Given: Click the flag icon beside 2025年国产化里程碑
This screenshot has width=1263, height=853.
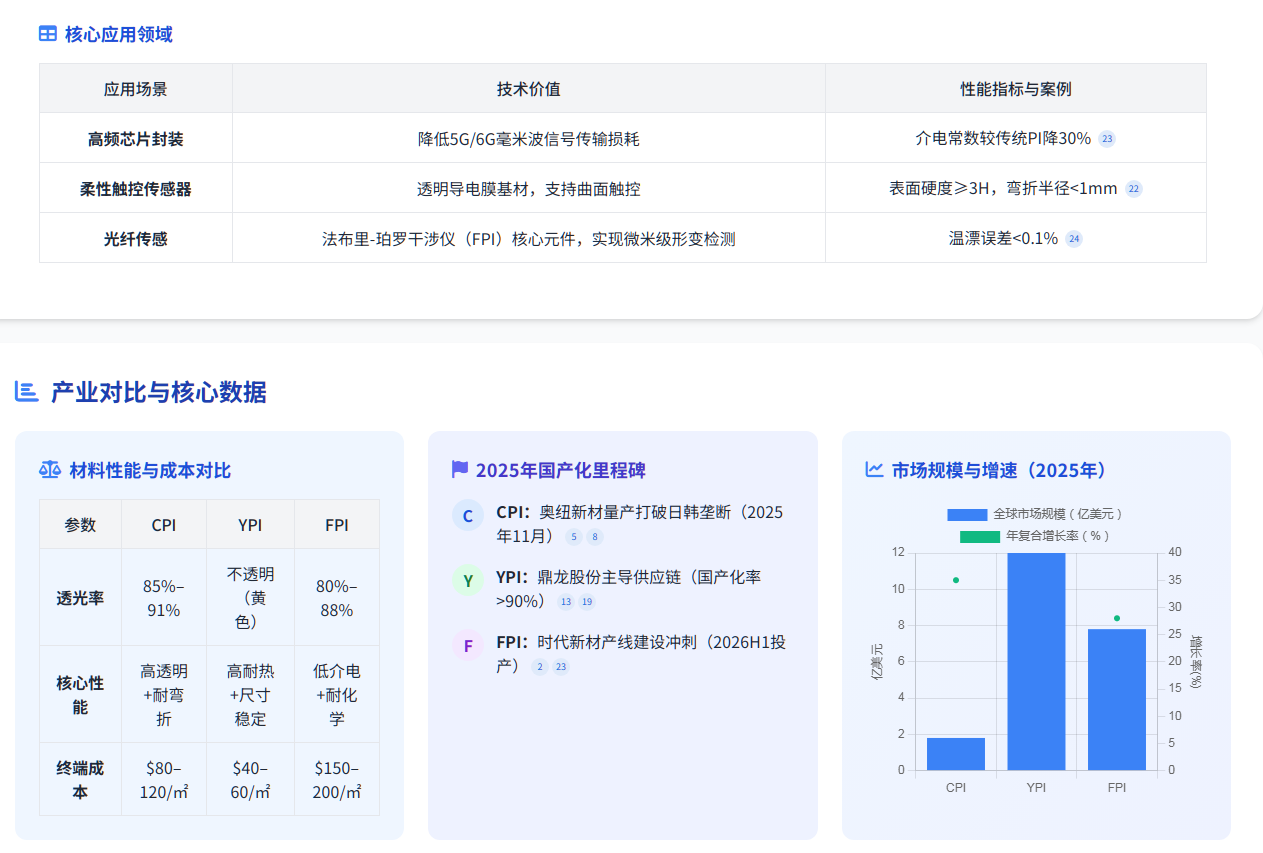Looking at the screenshot, I should pos(460,470).
